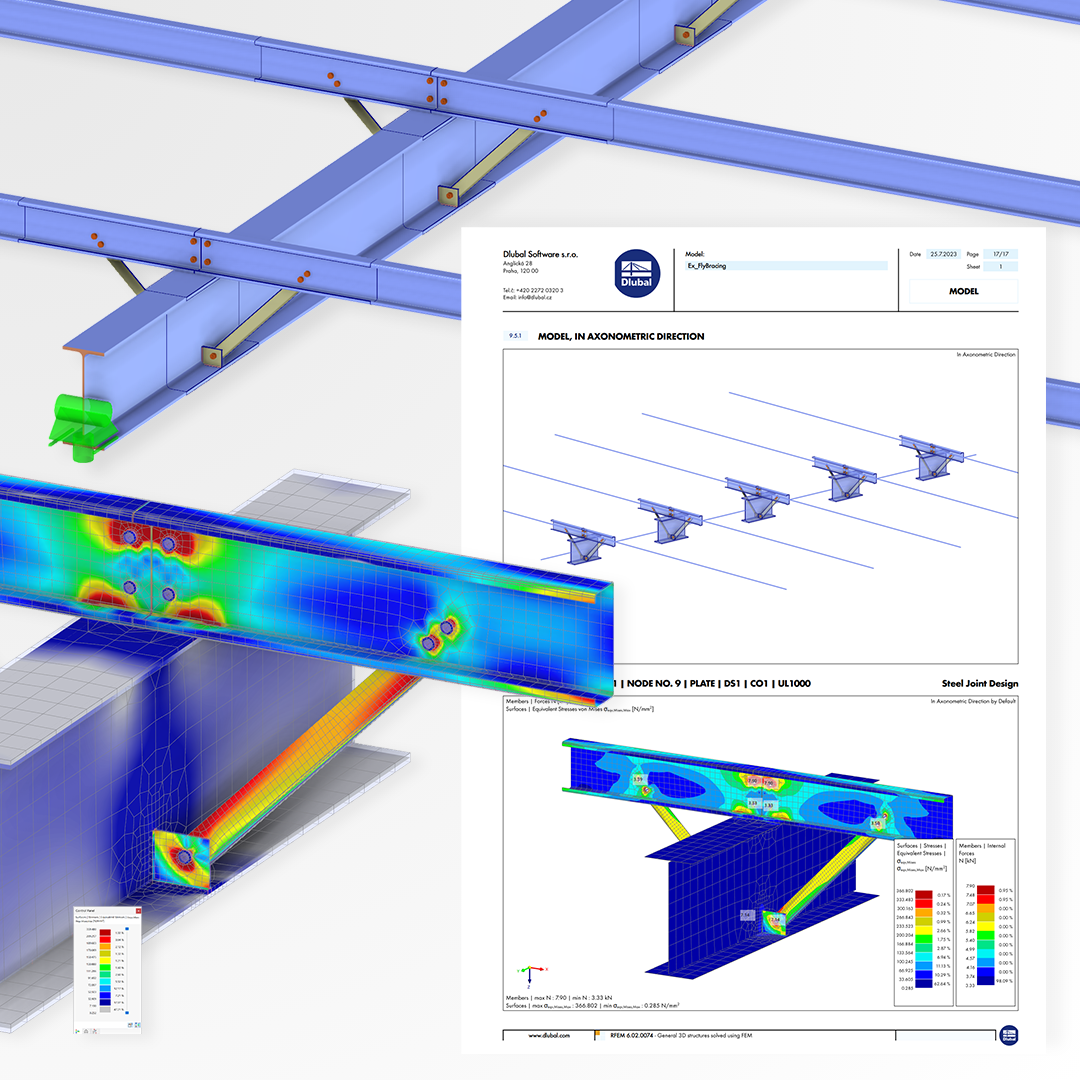This screenshot has height=1080, width=1080.
Task: Click the color scale options icon in Control Panel
Action: point(130,1025)
